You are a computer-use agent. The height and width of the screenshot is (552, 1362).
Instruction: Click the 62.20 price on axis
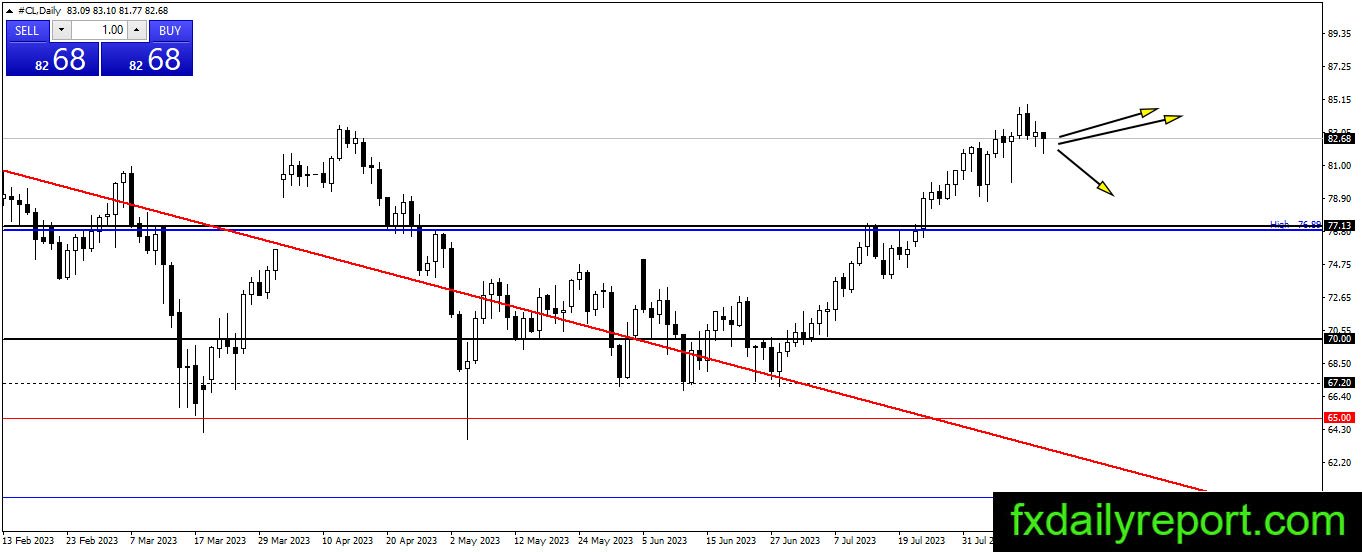(x=1339, y=463)
